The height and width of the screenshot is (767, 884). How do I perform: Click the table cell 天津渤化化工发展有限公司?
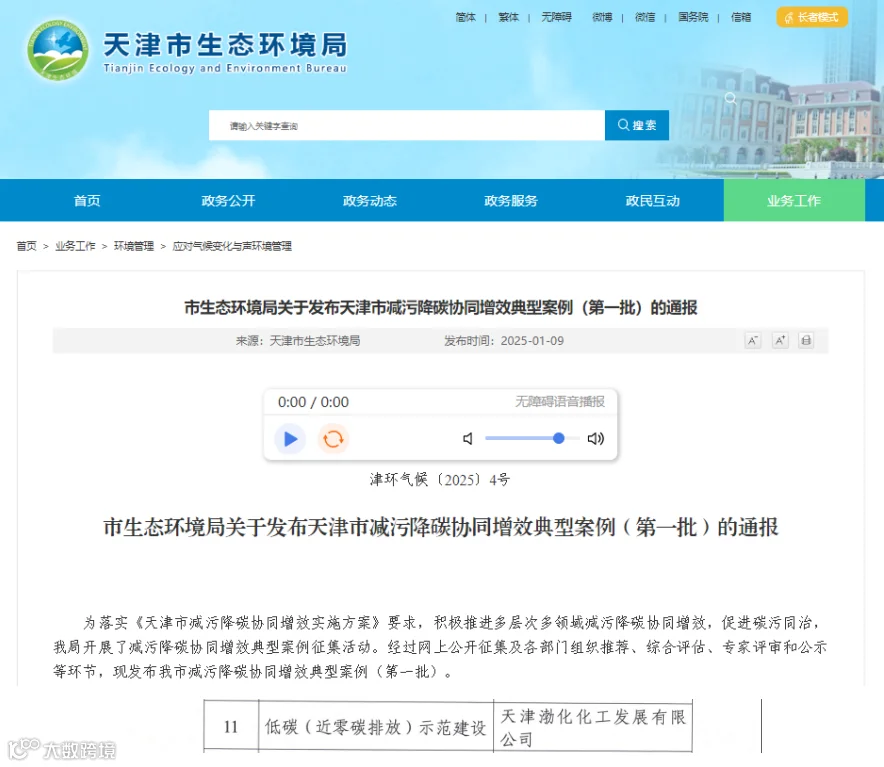[593, 727]
